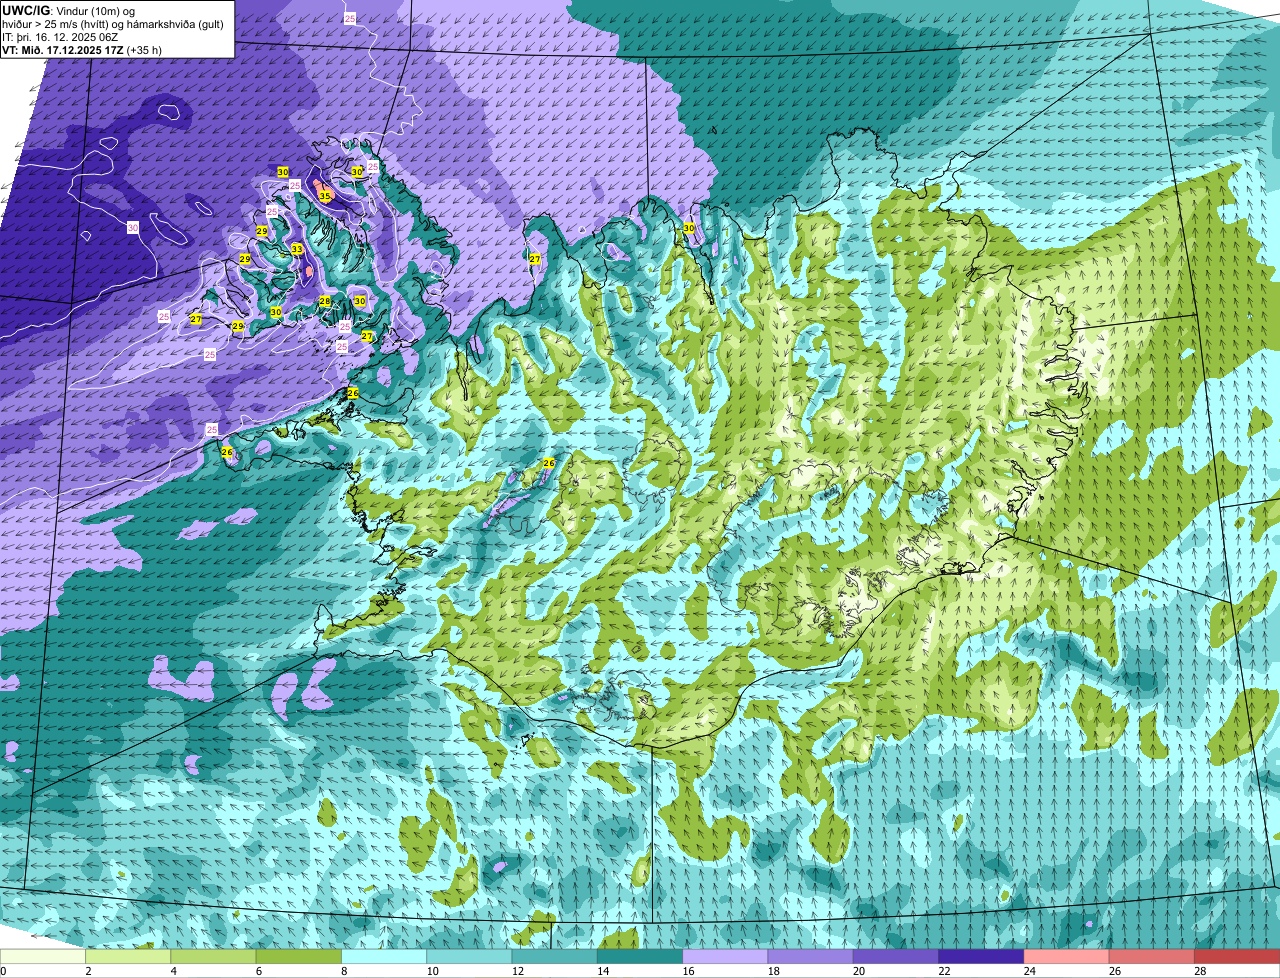Click the bold "UWC/IG" title text

(x=25, y=10)
